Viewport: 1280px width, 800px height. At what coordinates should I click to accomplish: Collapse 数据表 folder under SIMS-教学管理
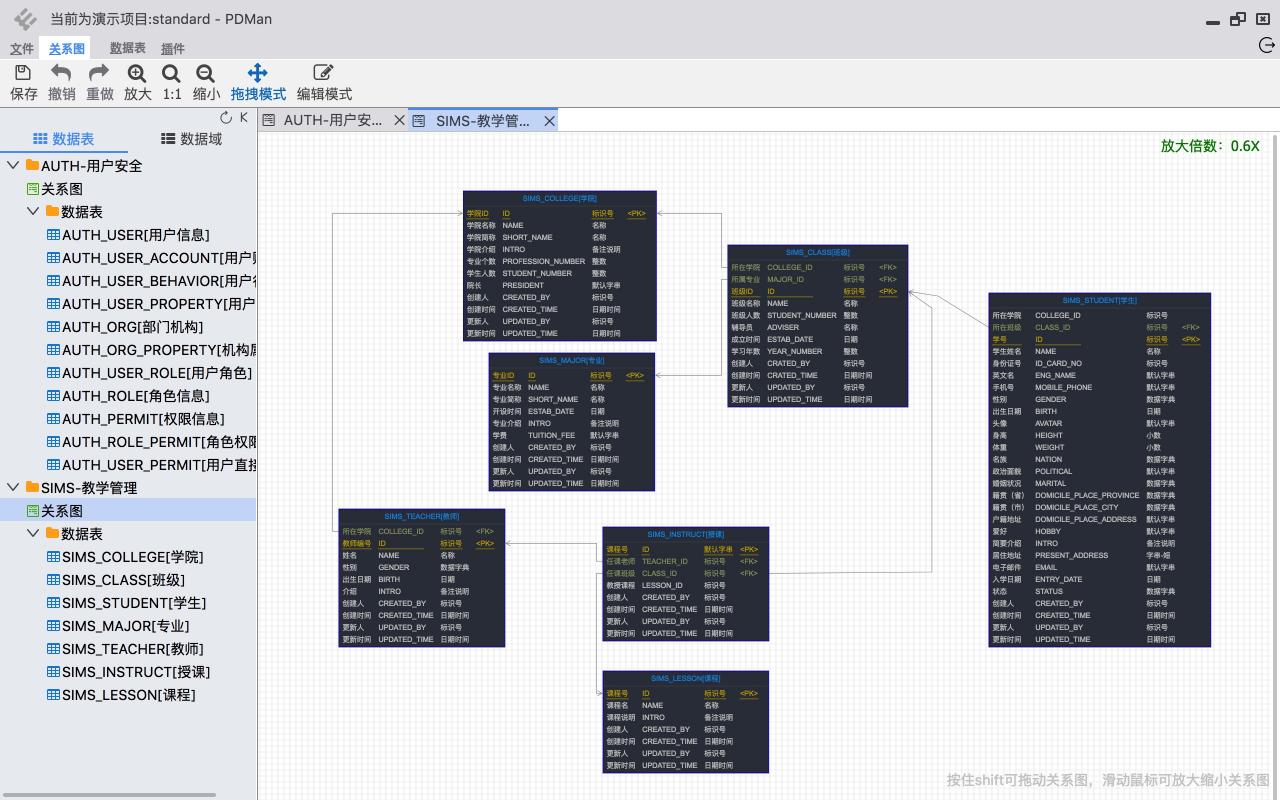(x=33, y=534)
